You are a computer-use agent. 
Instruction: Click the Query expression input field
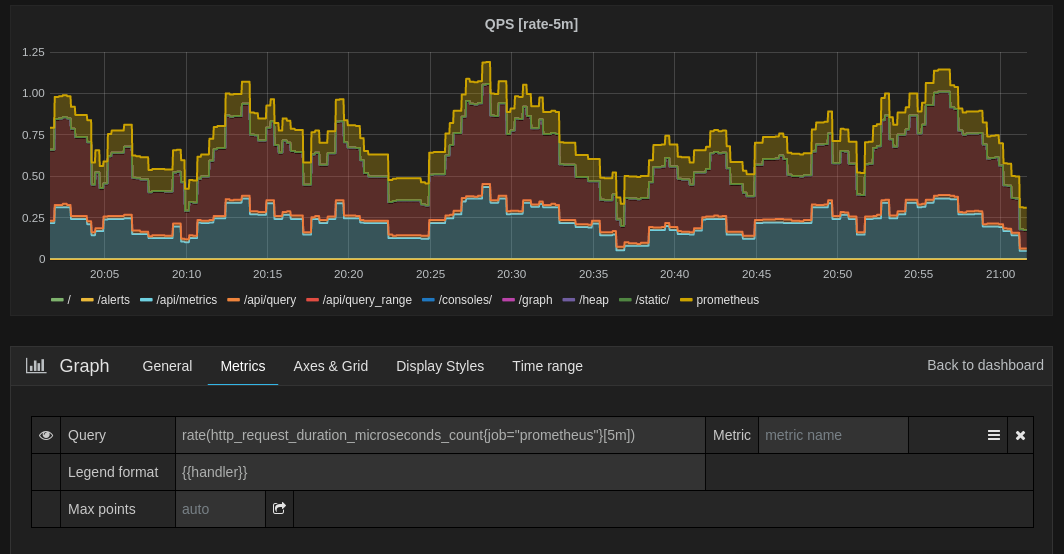pos(440,435)
